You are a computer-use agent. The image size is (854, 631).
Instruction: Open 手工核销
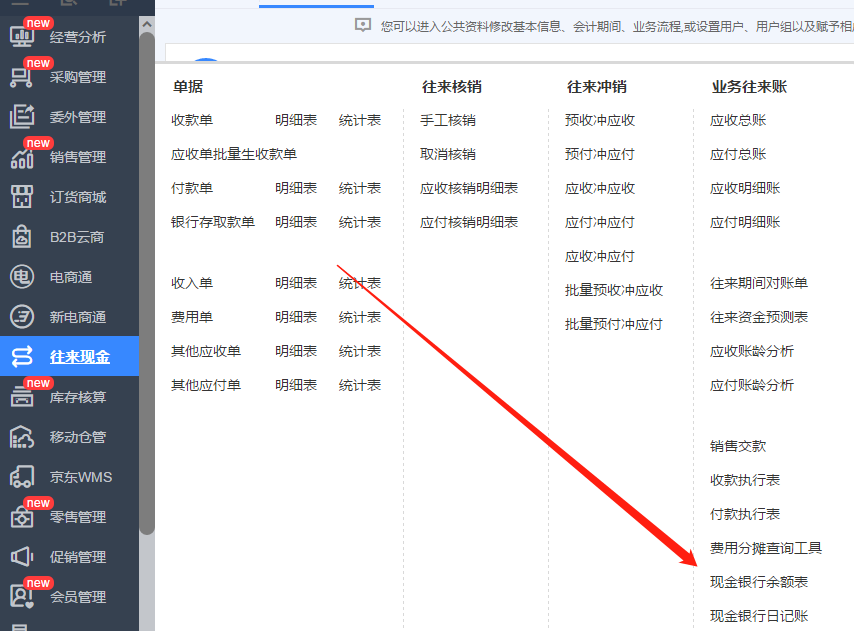click(448, 120)
